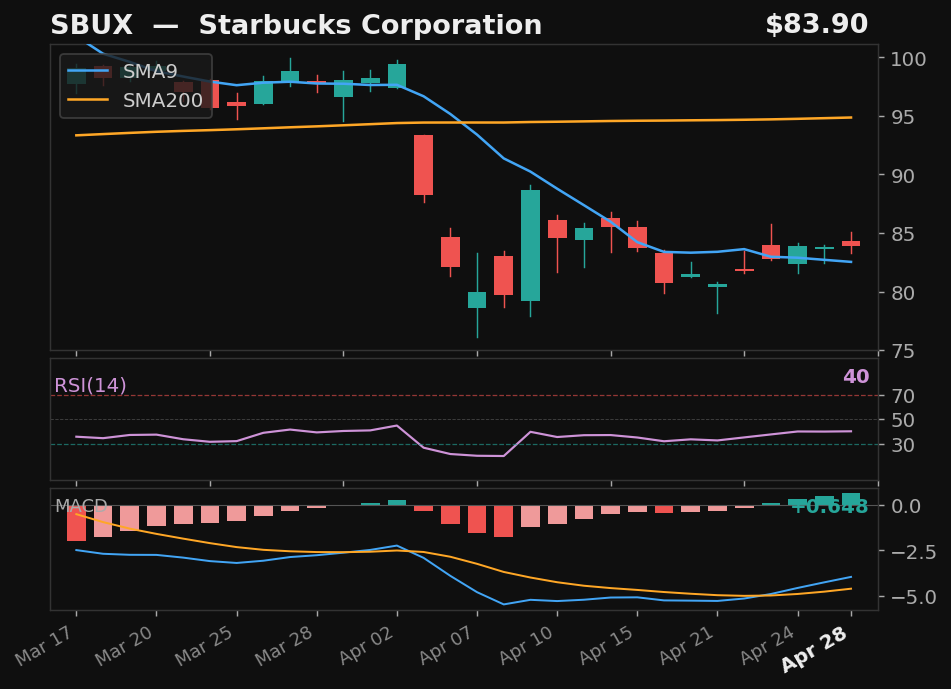The image size is (951, 689).
Task: Click the Apr 21 date axis label
Action: click(688, 645)
